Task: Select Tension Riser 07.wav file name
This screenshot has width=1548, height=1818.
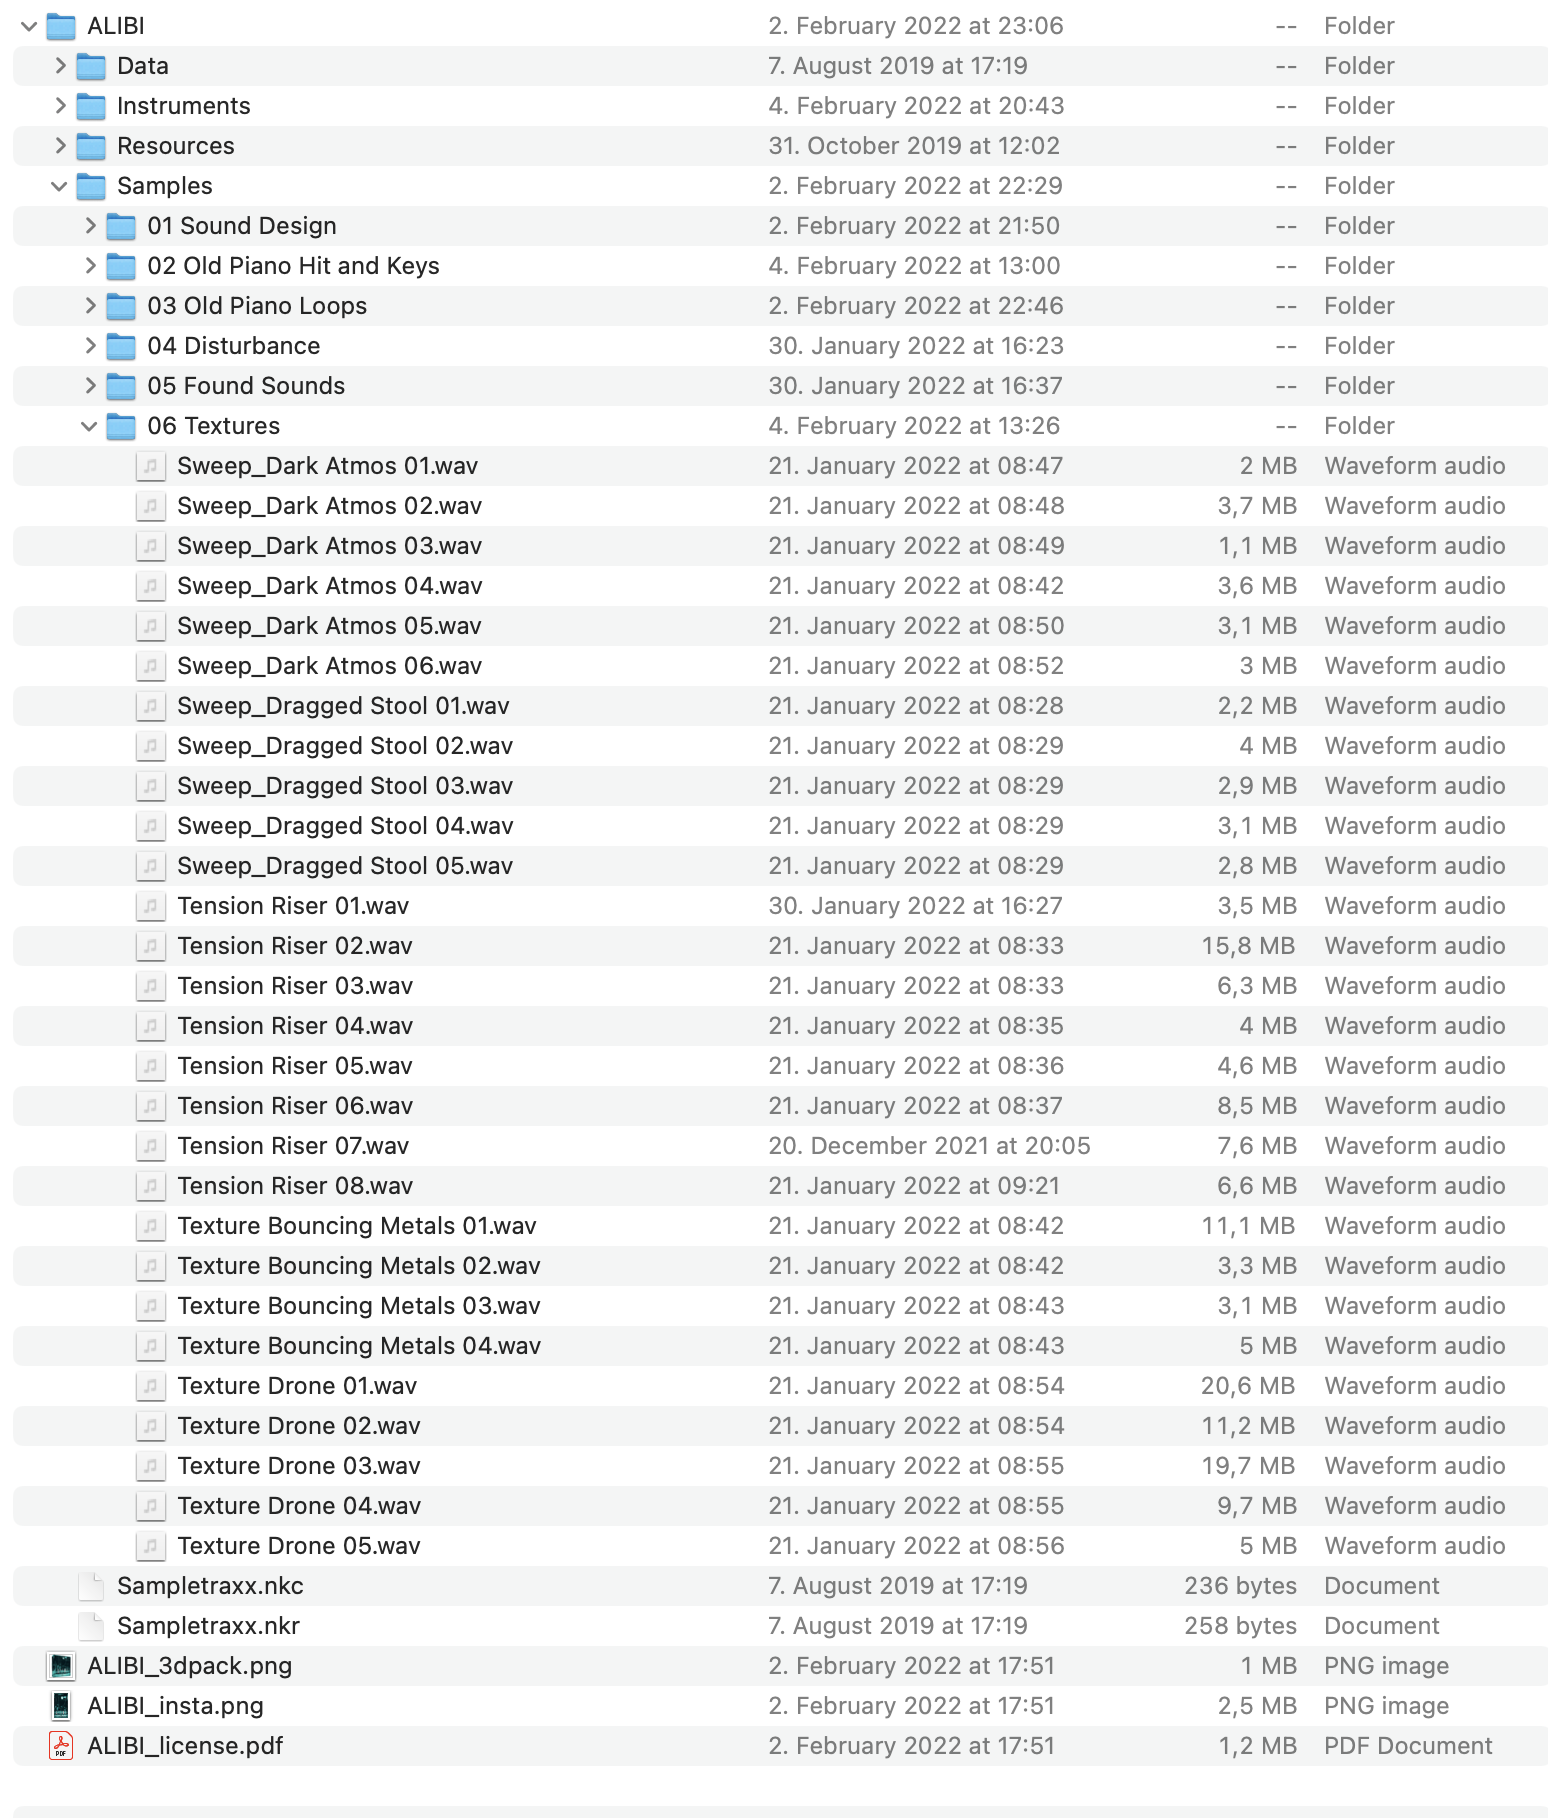Action: [x=293, y=1146]
